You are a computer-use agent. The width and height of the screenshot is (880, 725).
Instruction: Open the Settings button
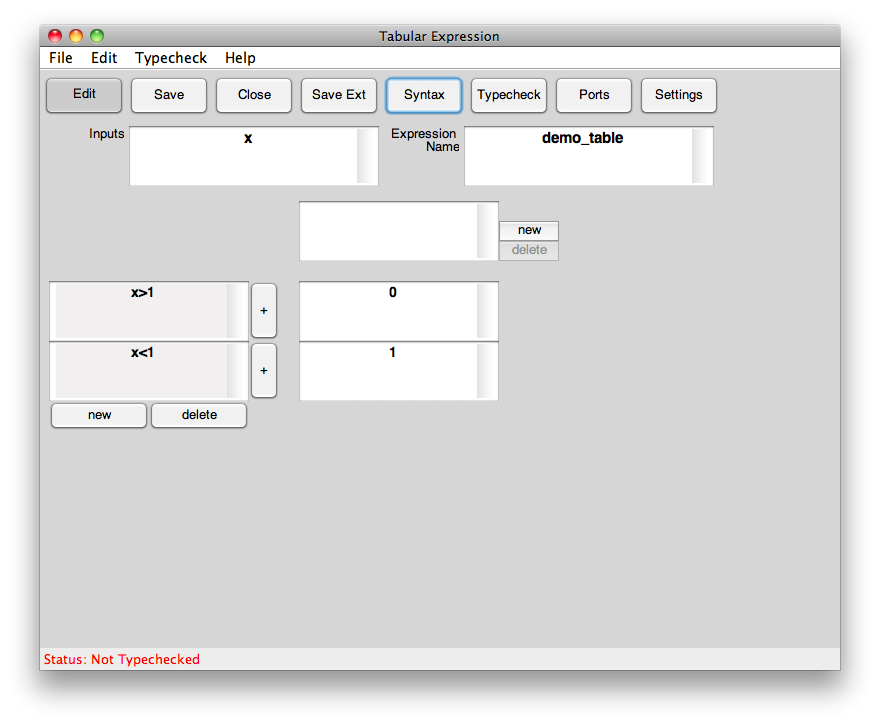coord(679,95)
